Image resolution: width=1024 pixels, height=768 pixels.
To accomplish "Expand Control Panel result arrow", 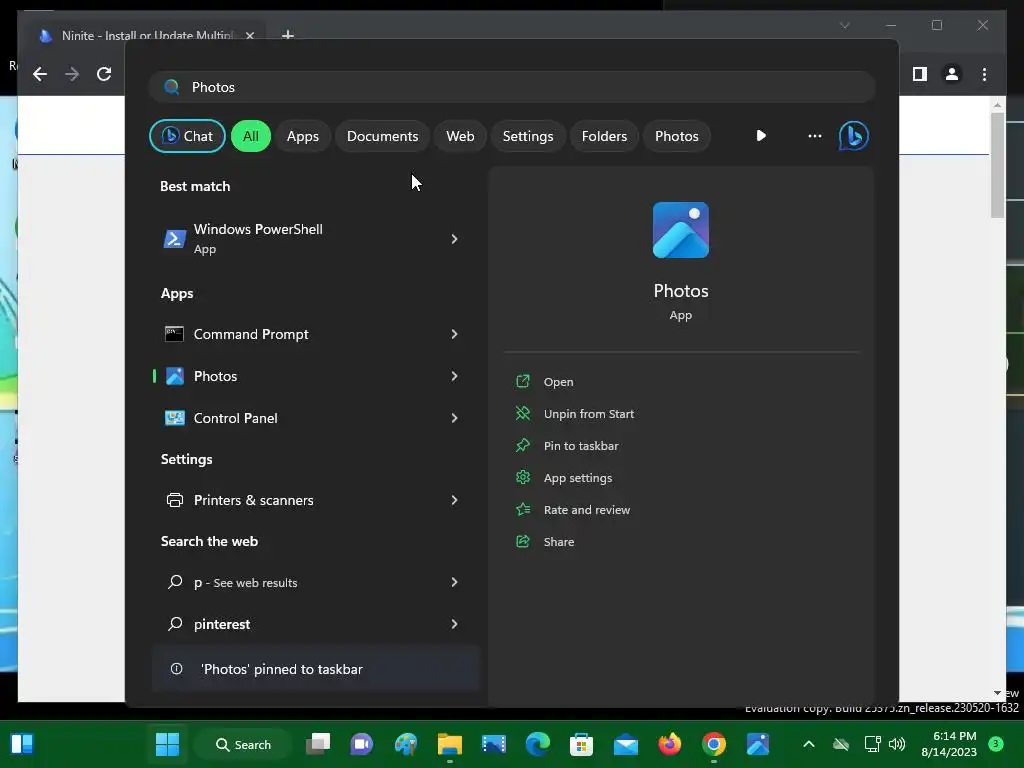I will (455, 418).
